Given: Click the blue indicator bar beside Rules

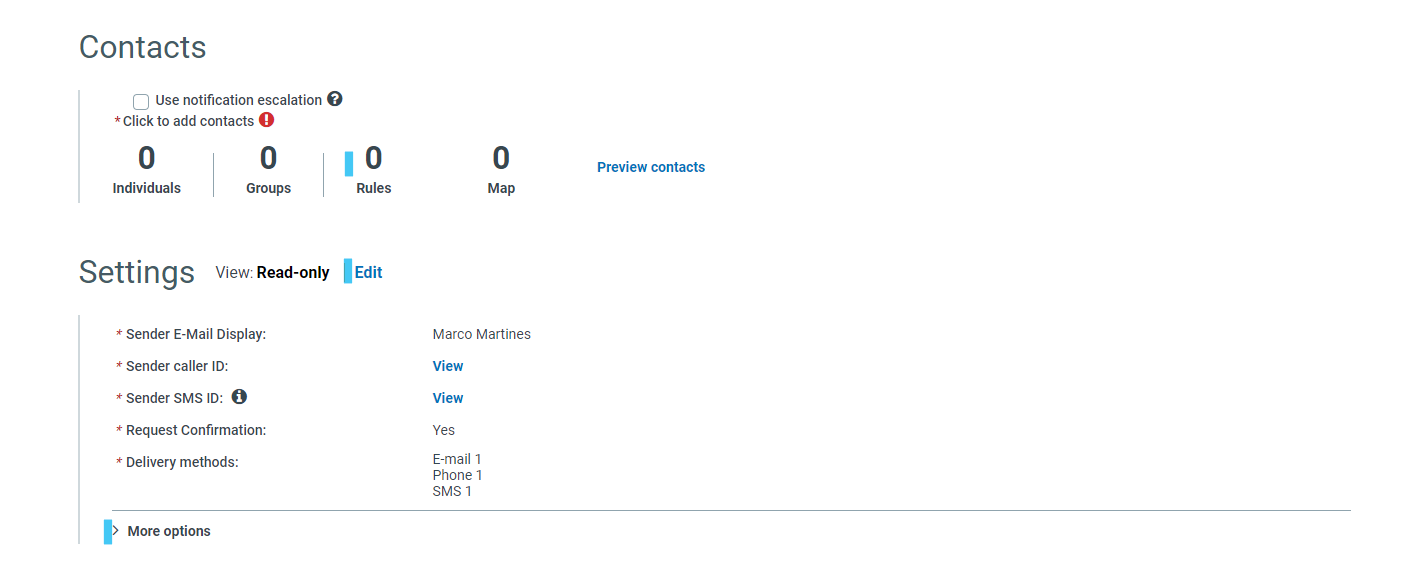Looking at the screenshot, I should pyautogui.click(x=349, y=162).
